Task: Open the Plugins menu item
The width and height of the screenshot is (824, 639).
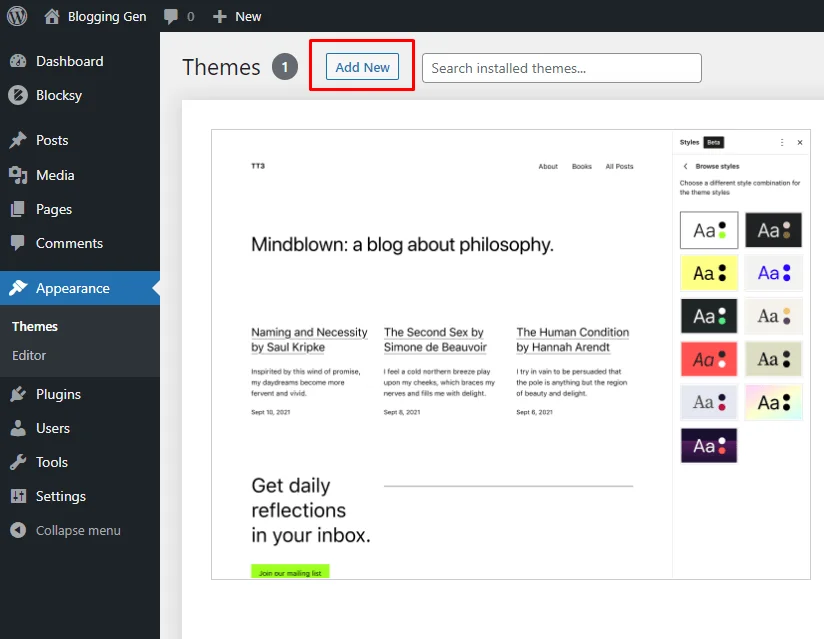Action: [x=58, y=394]
